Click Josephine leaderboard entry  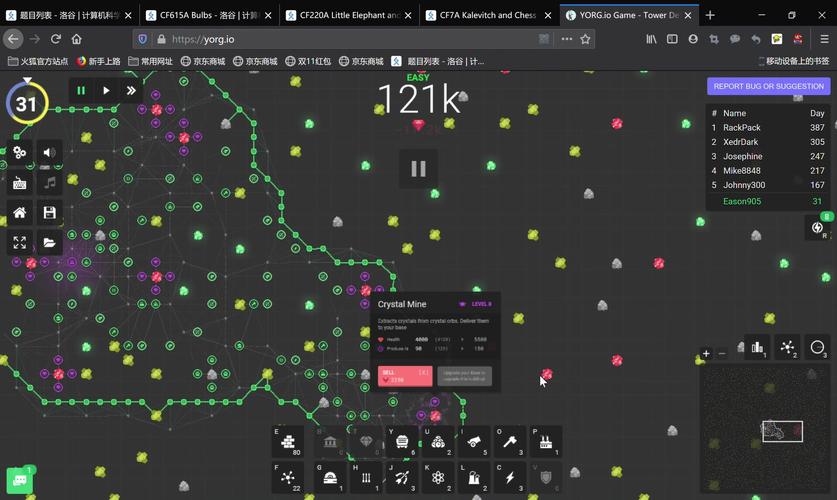(768, 156)
